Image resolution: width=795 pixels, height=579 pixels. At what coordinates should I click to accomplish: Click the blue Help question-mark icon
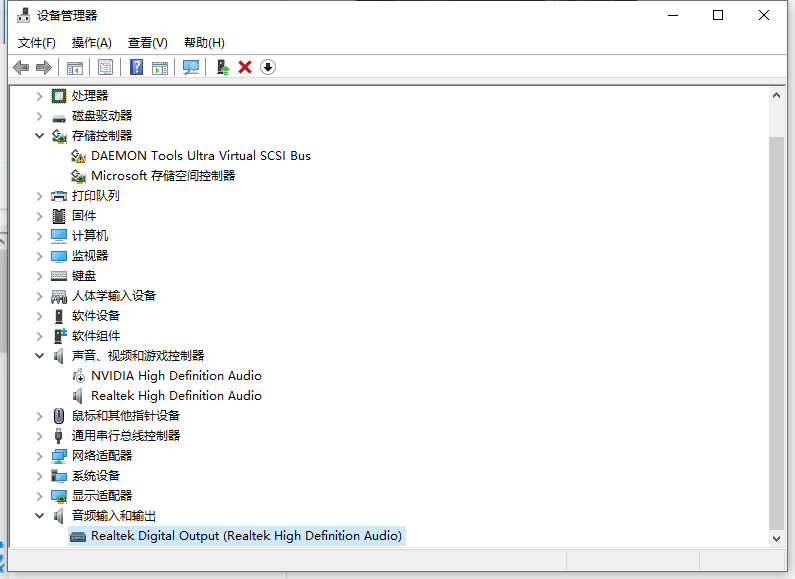point(137,67)
